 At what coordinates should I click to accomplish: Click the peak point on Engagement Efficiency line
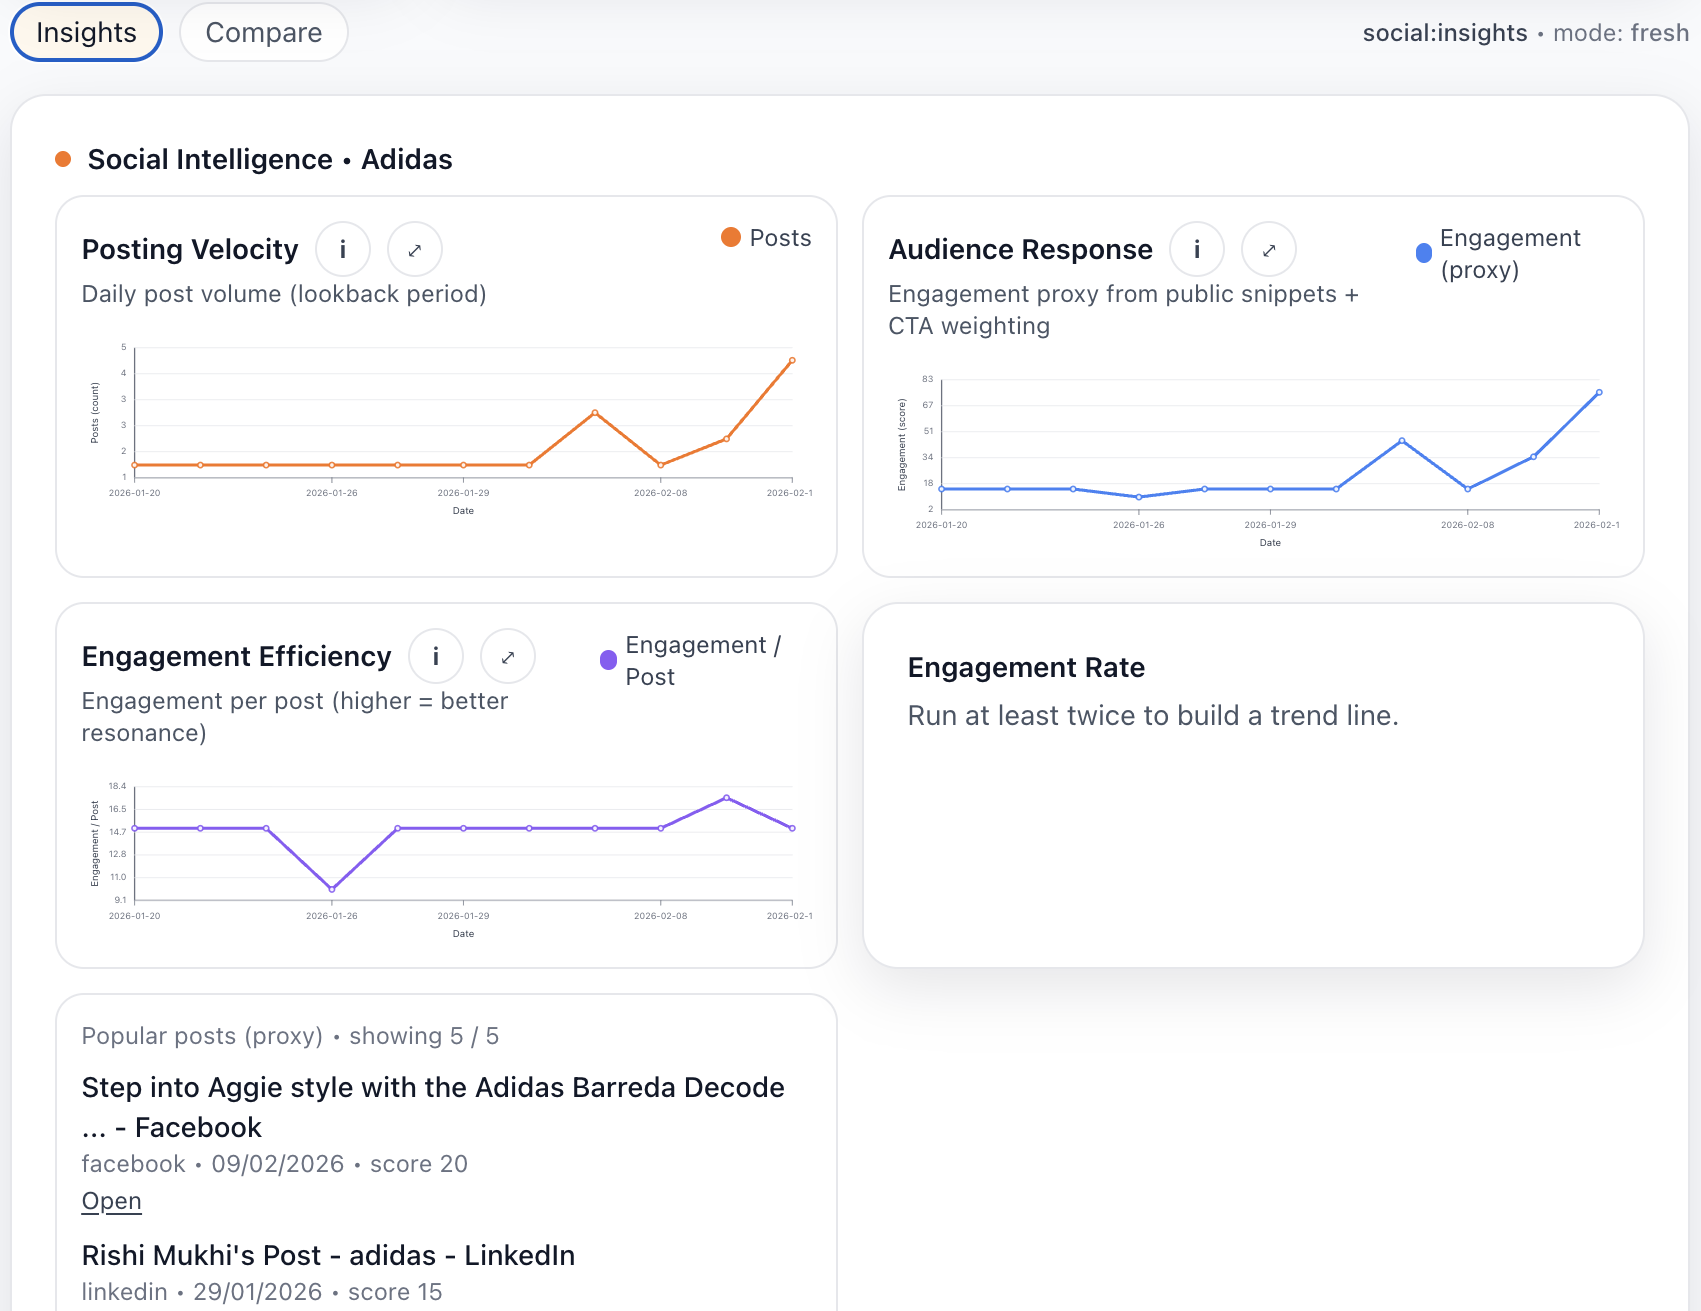[x=727, y=798]
